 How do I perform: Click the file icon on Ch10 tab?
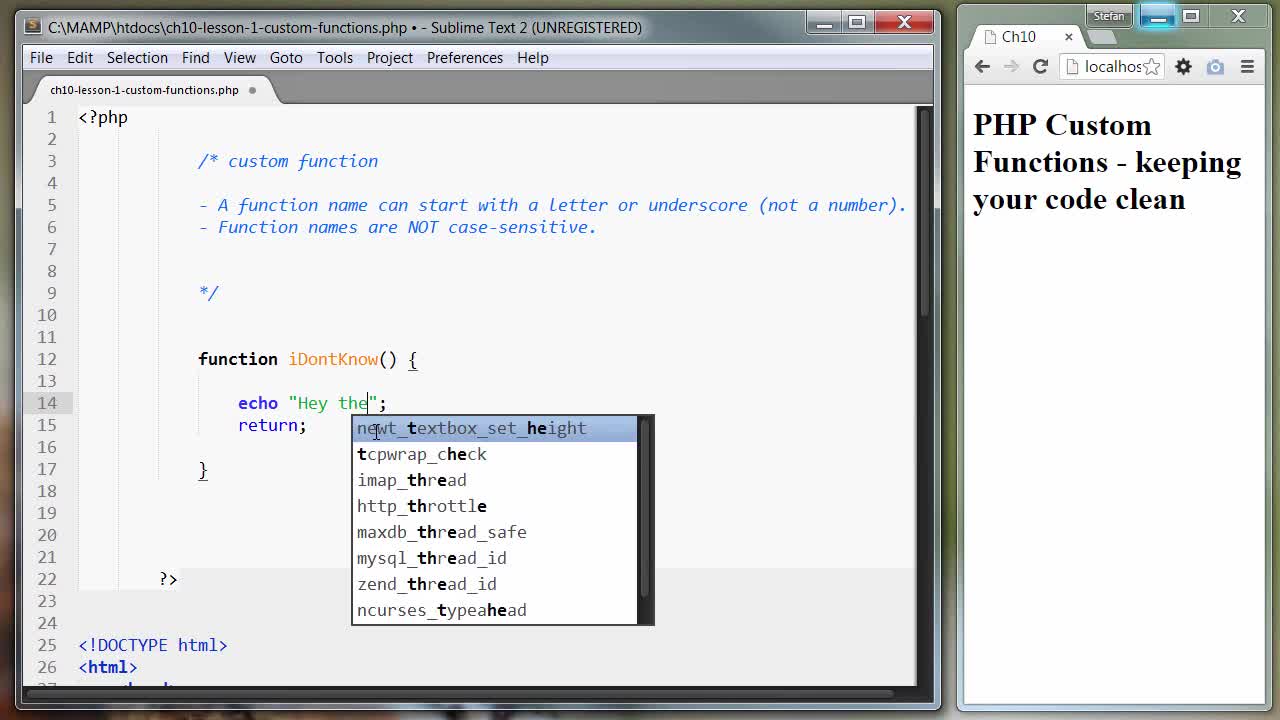pyautogui.click(x=991, y=37)
